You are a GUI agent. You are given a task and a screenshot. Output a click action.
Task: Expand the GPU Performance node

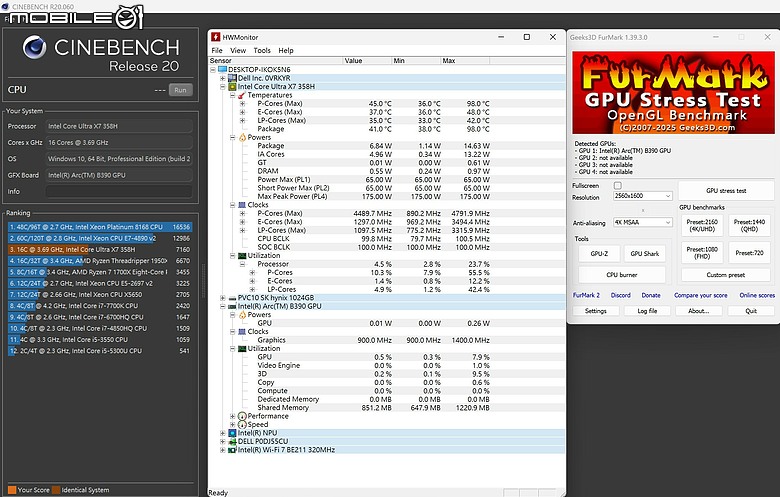pyautogui.click(x=233, y=416)
